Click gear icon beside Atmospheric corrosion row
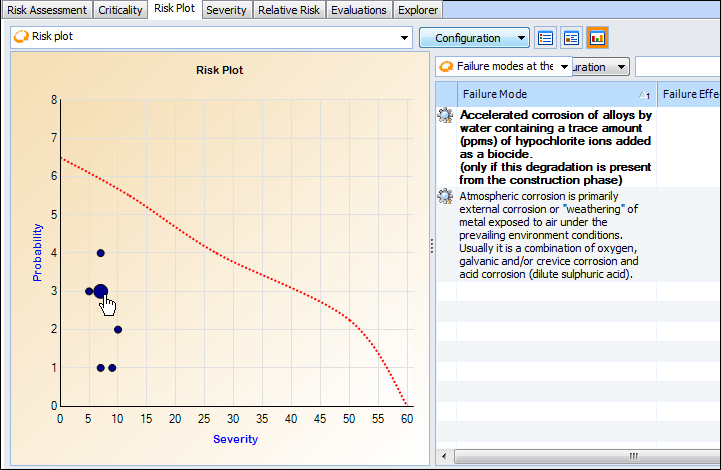721x470 pixels. (x=445, y=196)
